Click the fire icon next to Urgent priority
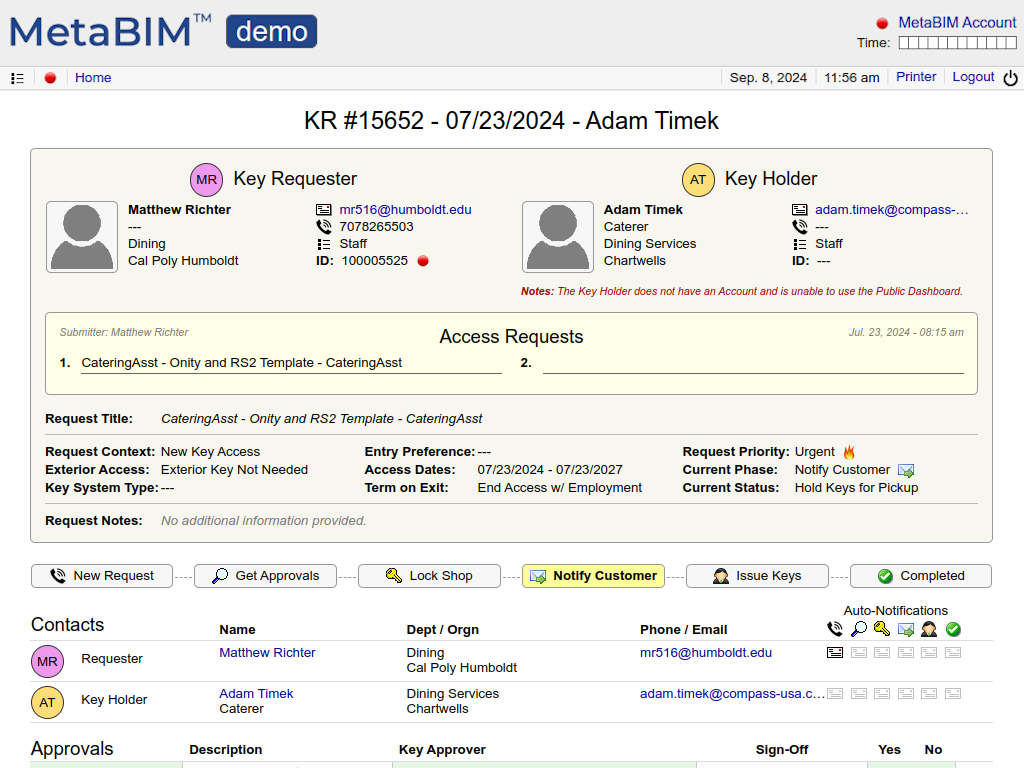Viewport: 1024px width, 768px height. (x=849, y=452)
